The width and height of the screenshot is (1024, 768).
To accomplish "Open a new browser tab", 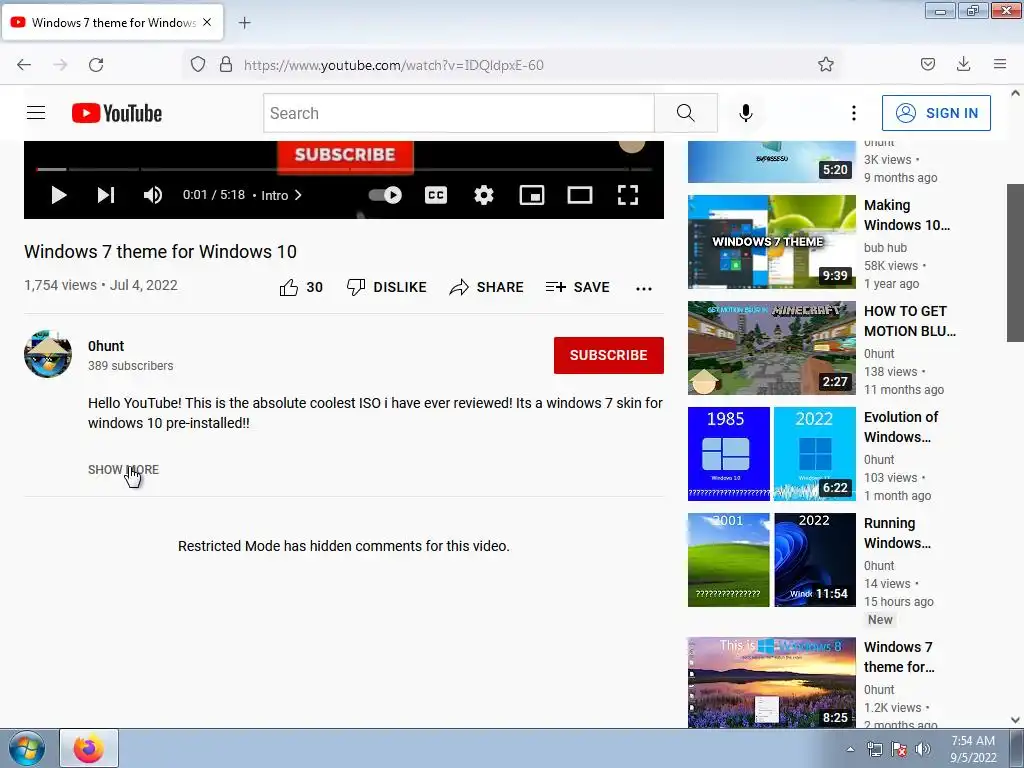I will click(244, 23).
